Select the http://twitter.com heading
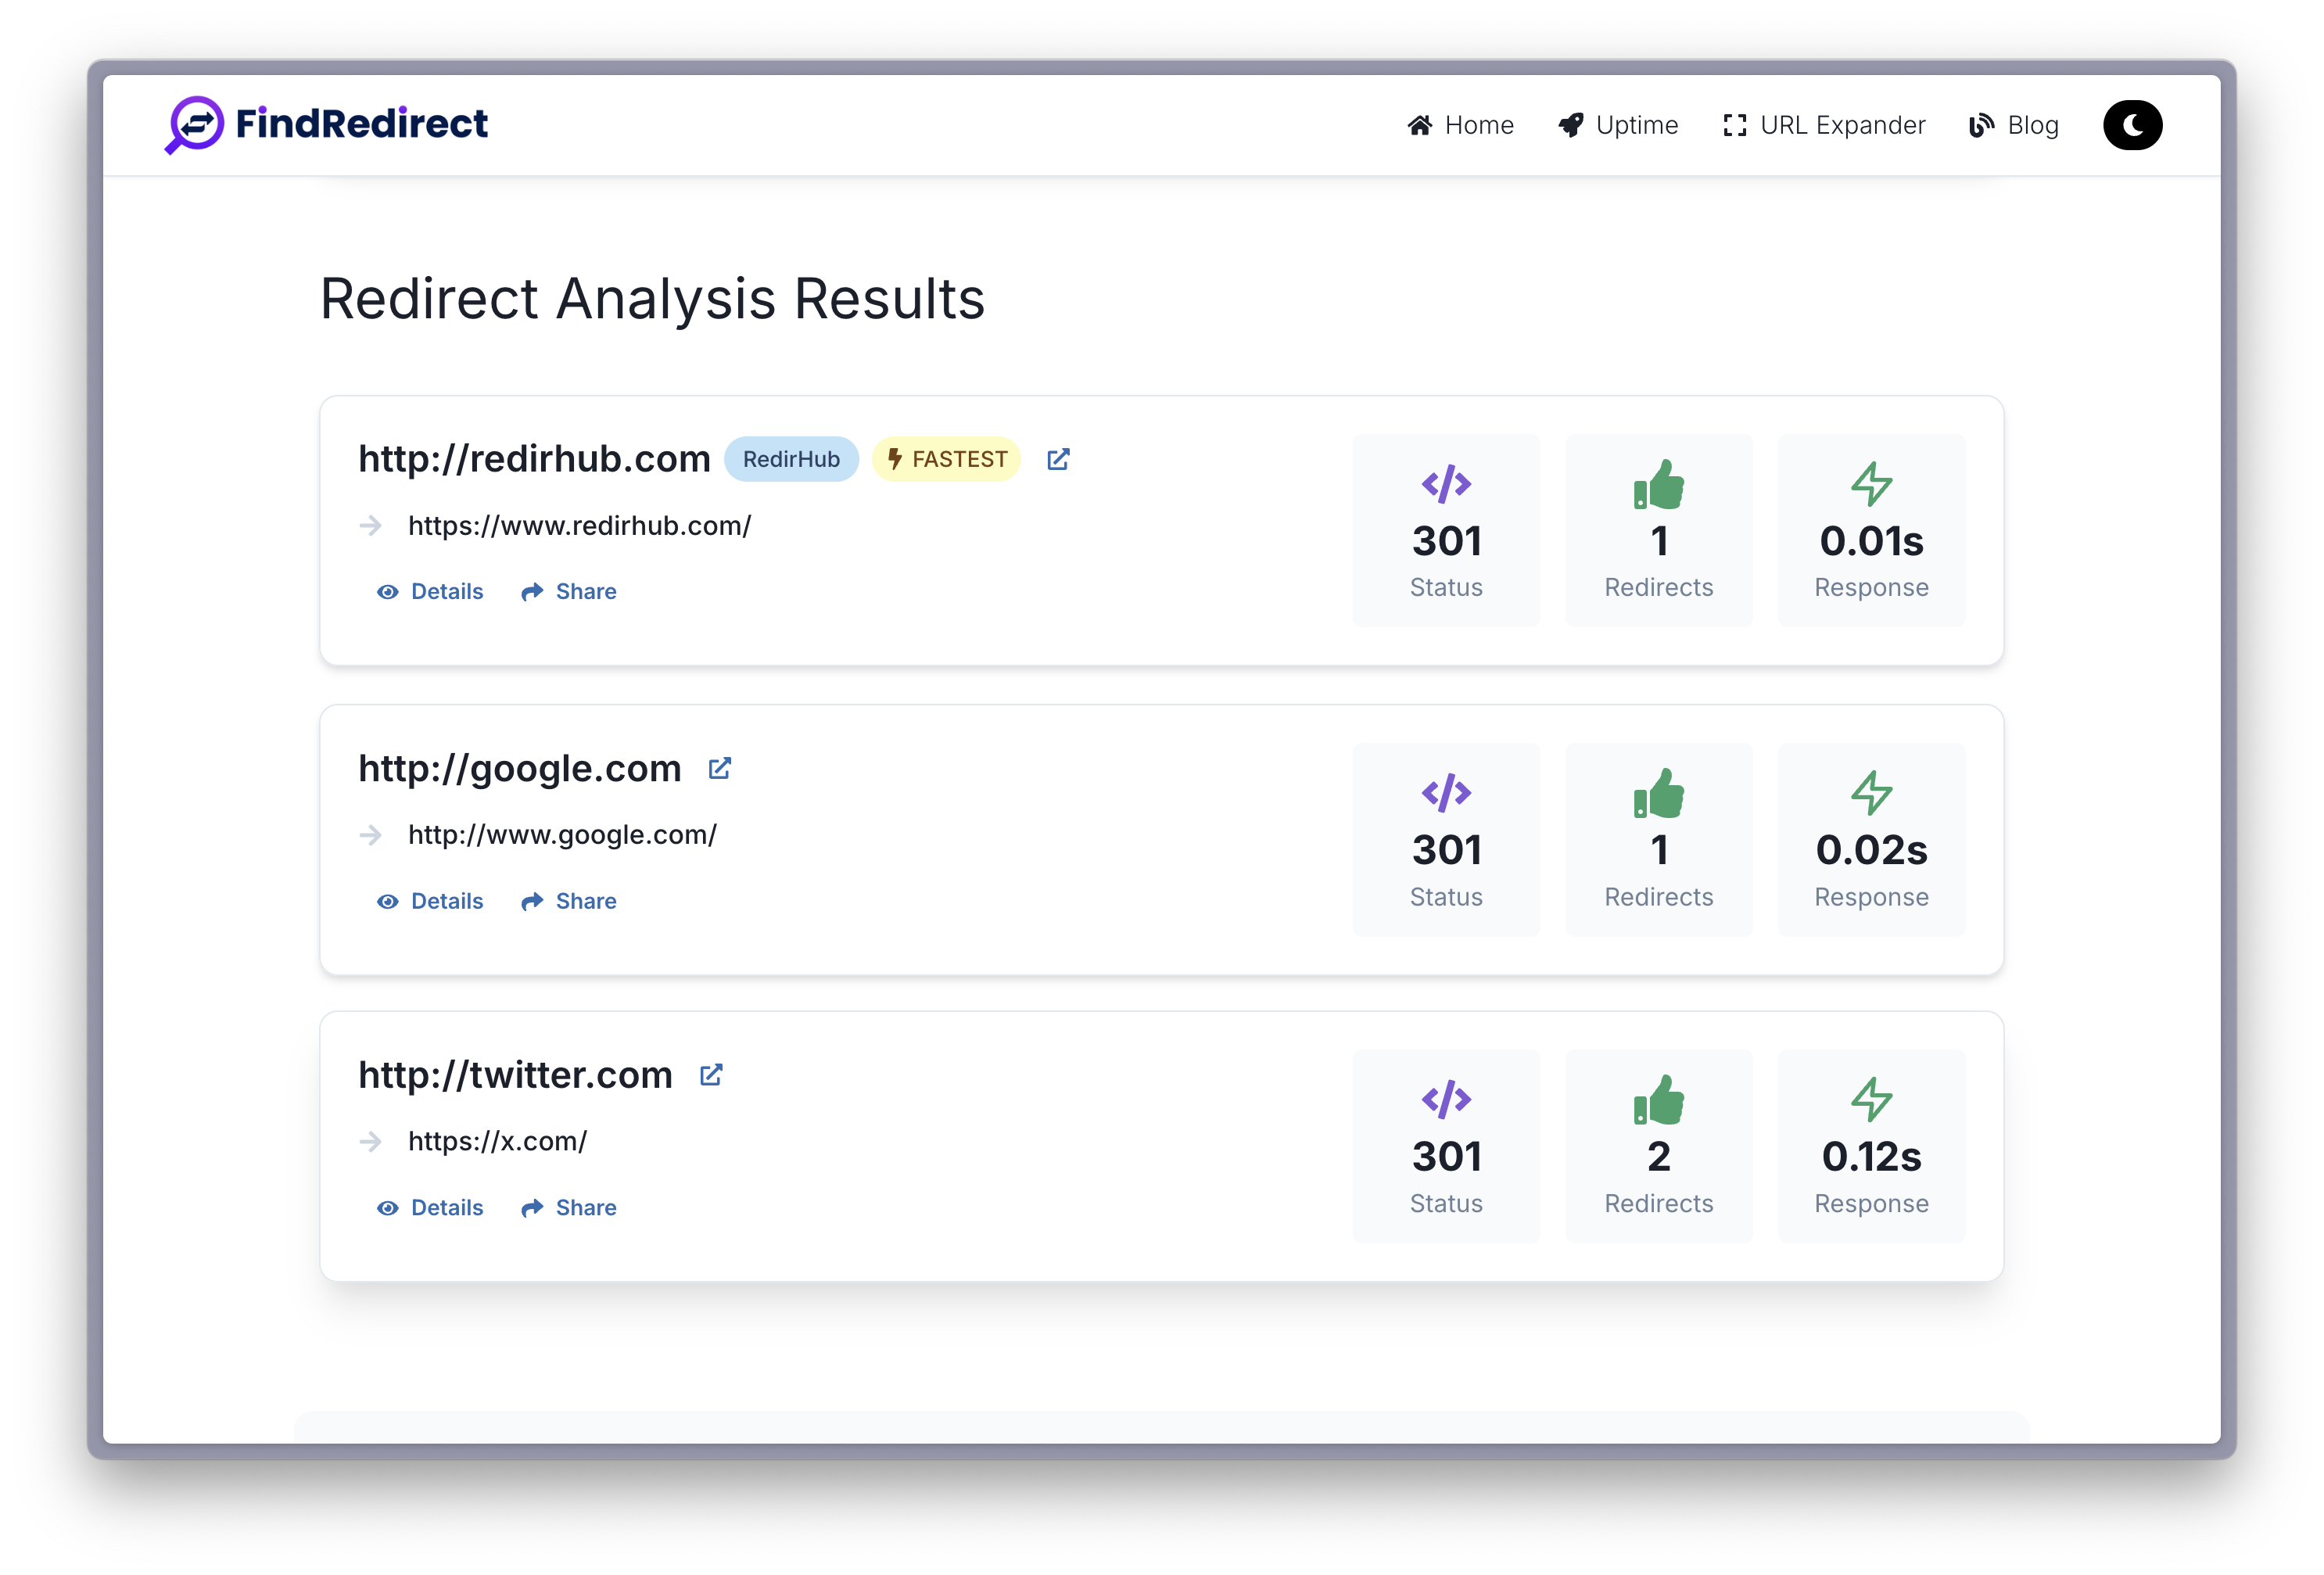Image resolution: width=2324 pixels, height=1575 pixels. 515,1075
